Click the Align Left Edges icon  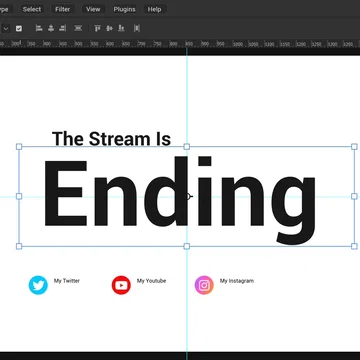pos(39,28)
